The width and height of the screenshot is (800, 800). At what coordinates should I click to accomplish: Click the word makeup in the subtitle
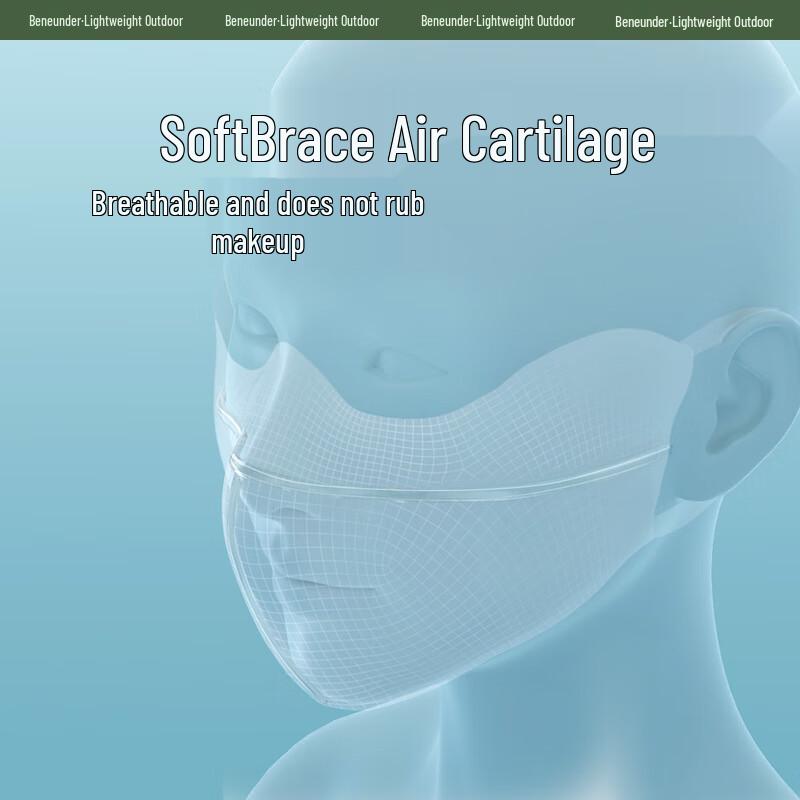click(x=257, y=242)
